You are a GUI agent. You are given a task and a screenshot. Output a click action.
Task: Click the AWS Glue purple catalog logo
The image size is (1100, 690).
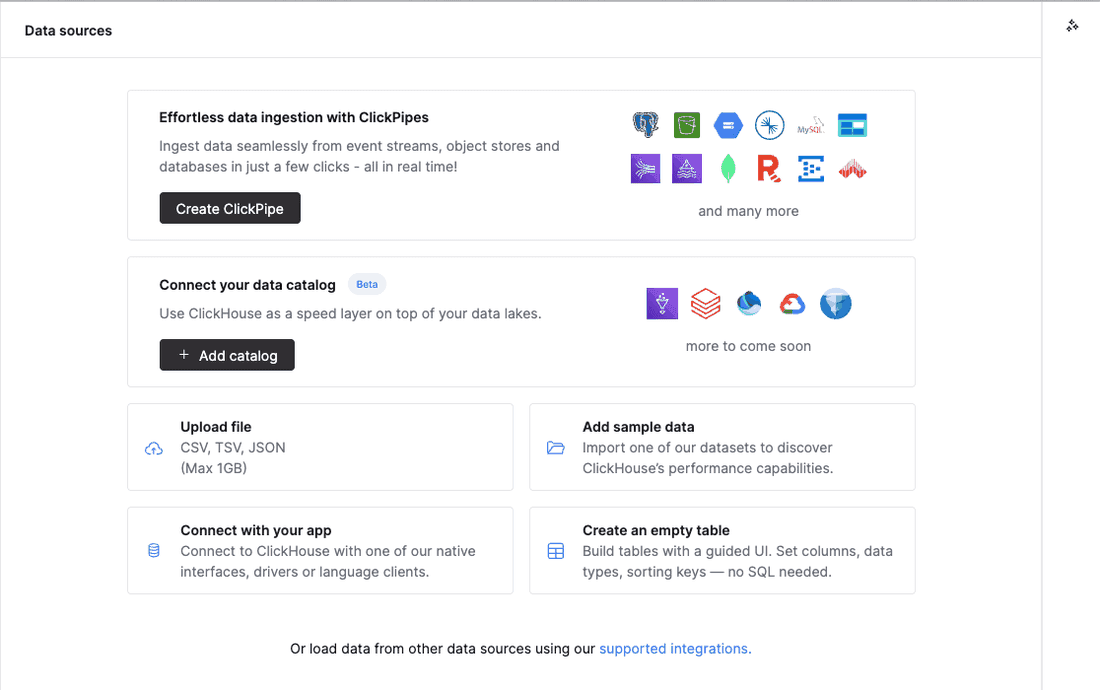[x=662, y=304]
